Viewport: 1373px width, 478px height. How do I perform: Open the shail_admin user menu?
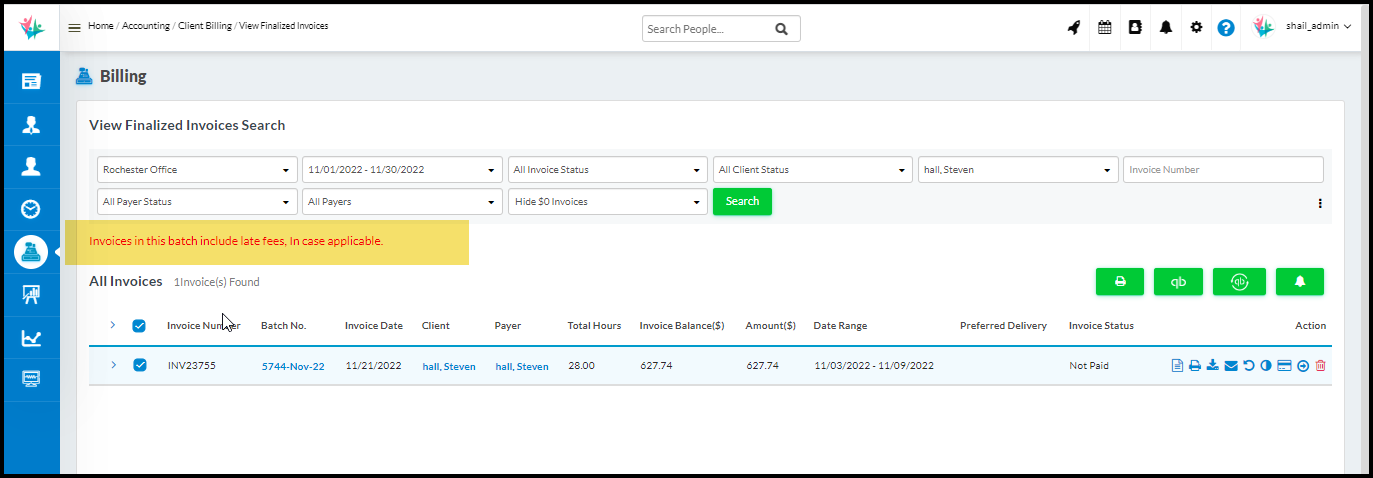coord(1318,27)
